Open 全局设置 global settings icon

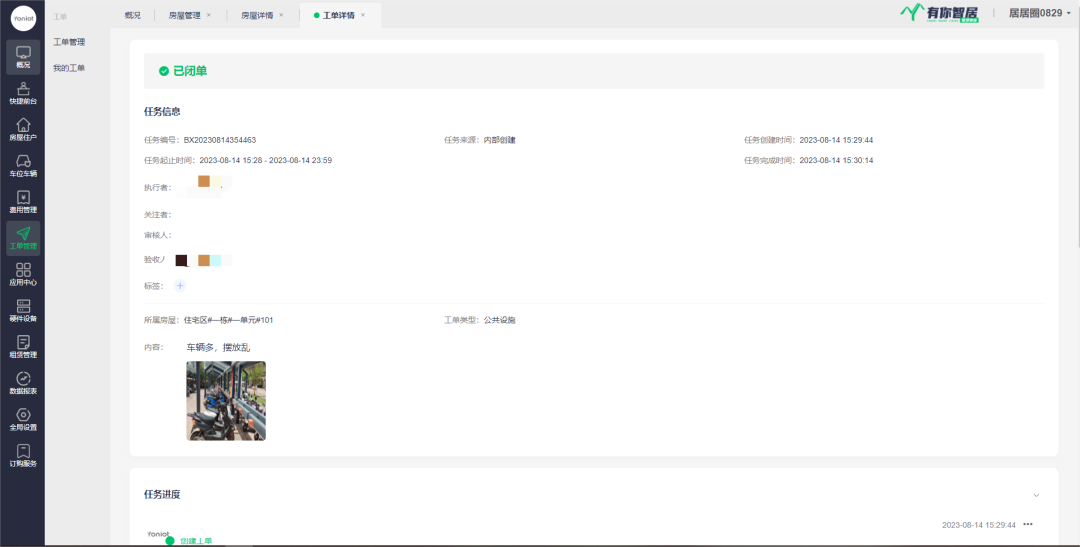(23, 419)
